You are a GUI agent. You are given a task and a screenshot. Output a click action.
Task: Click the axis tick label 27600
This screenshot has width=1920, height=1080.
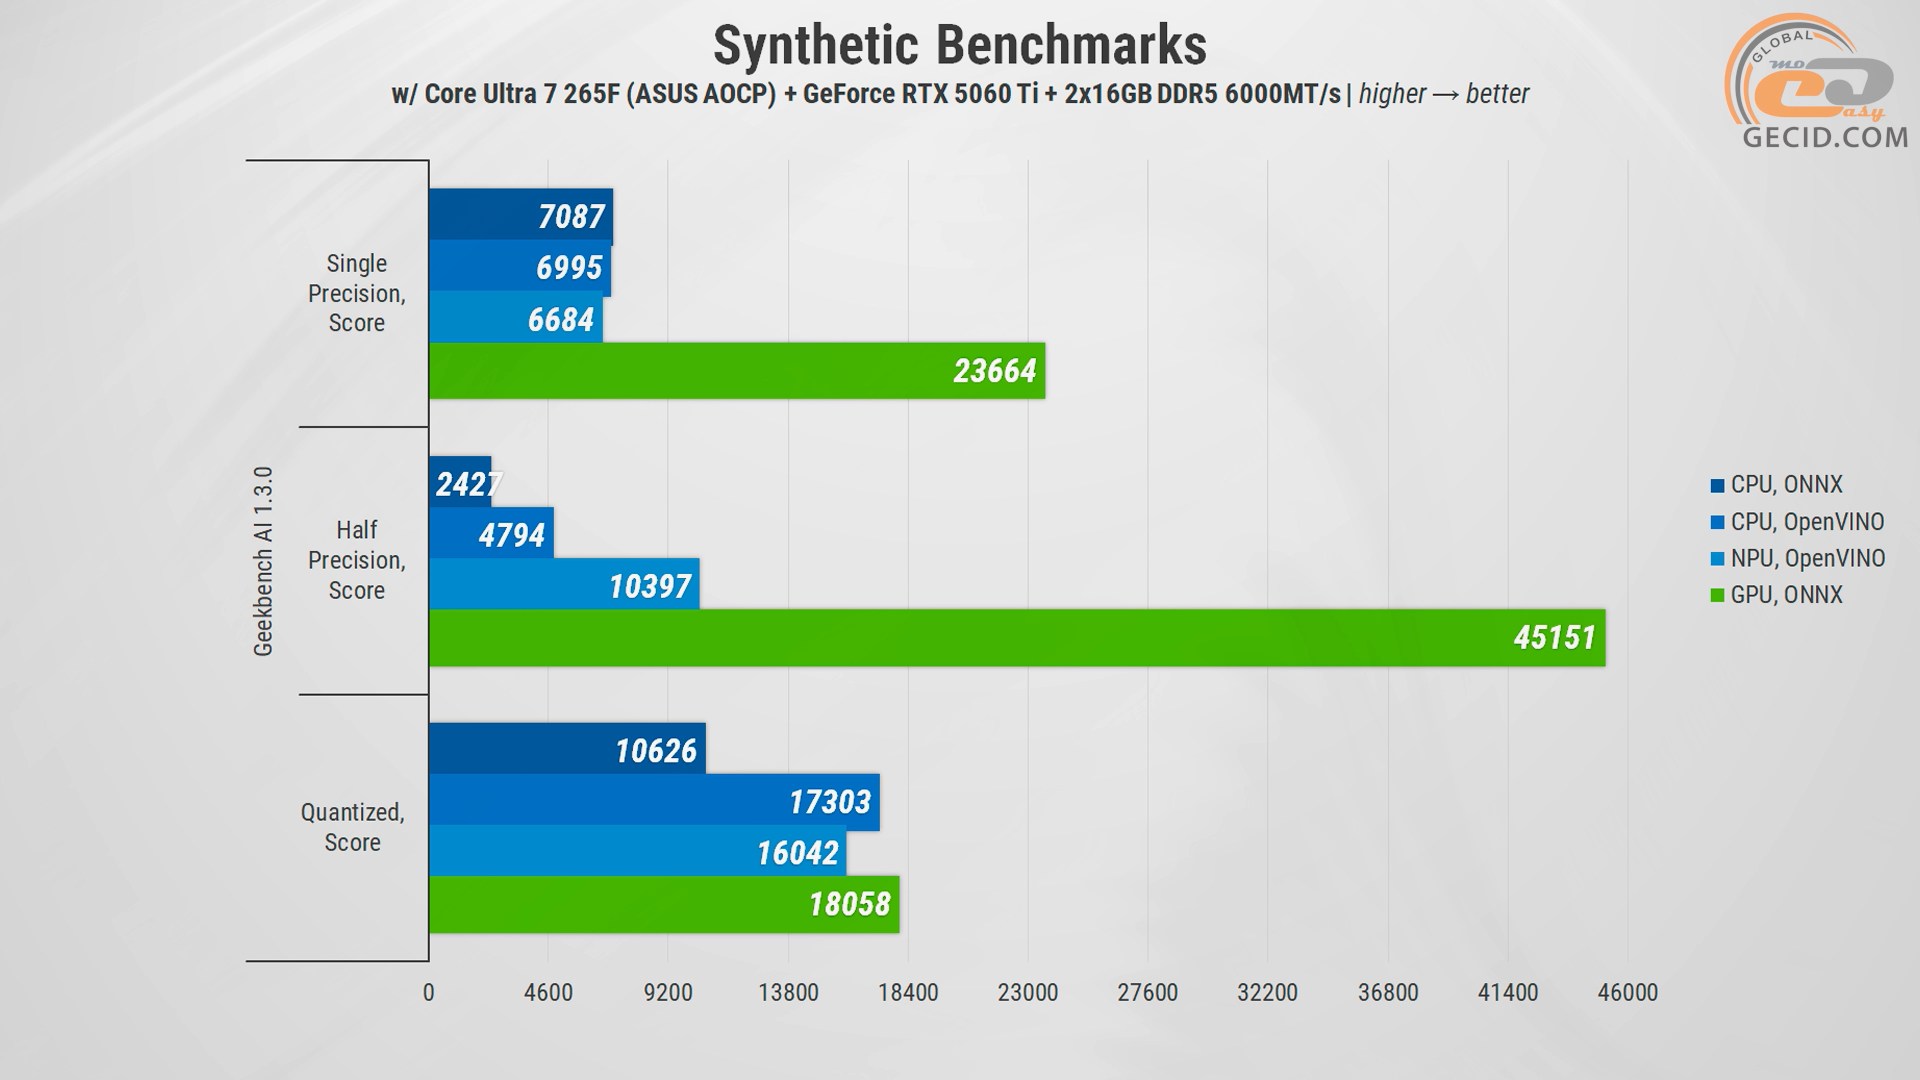click(1148, 993)
